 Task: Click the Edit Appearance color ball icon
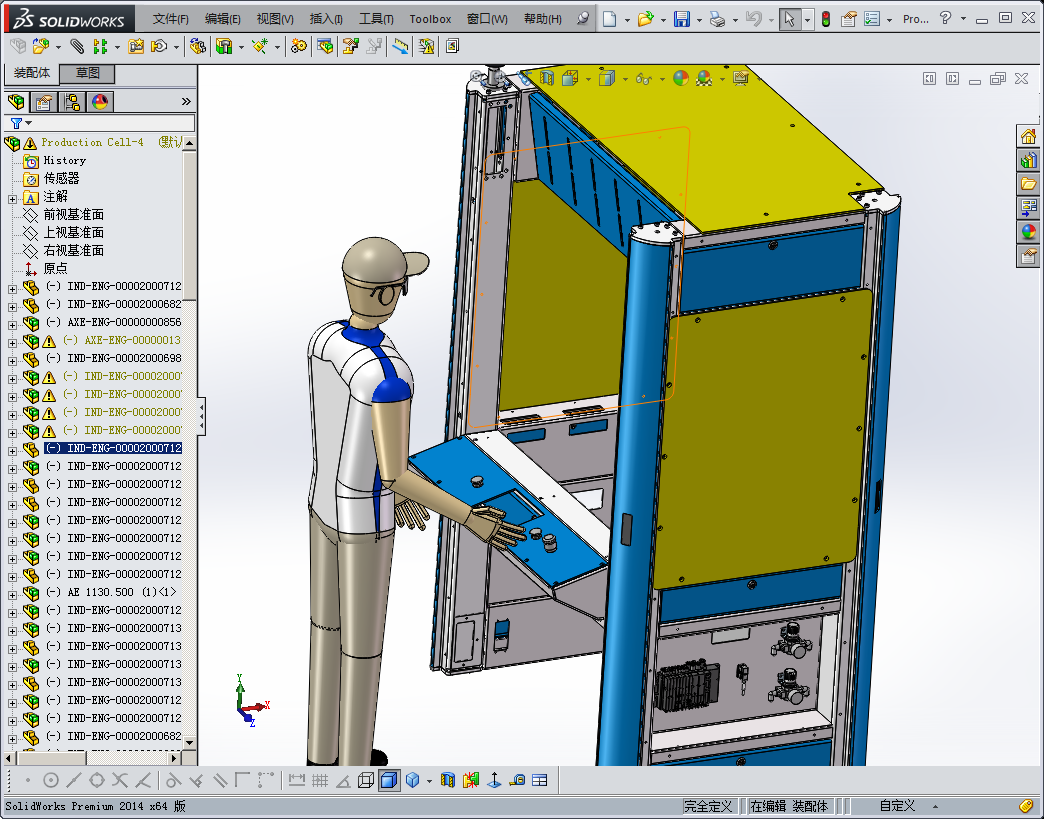tap(680, 79)
